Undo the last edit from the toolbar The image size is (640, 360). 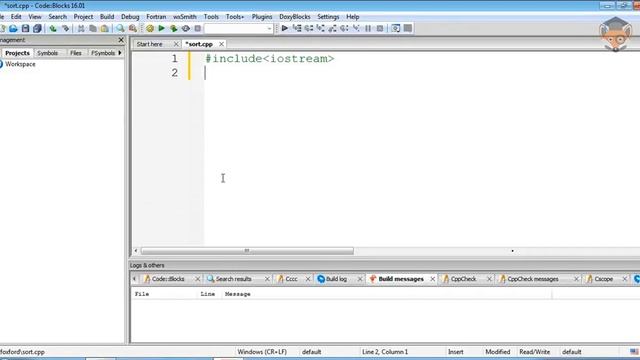(53, 29)
